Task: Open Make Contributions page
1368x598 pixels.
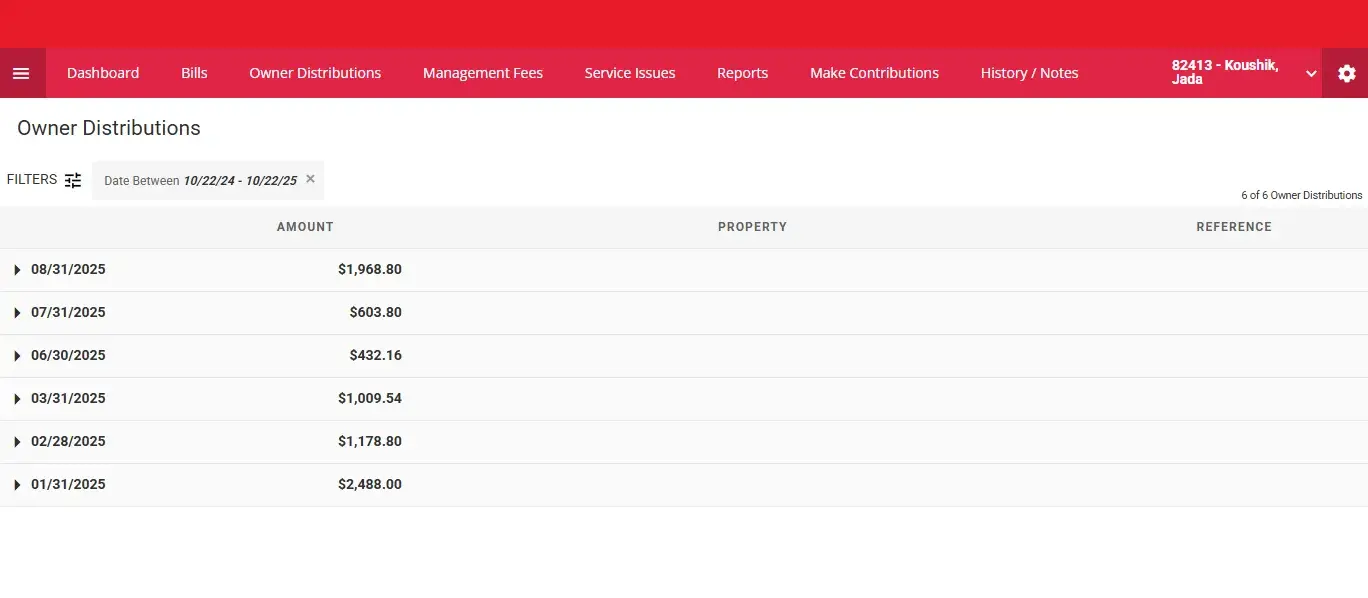Action: coord(874,73)
